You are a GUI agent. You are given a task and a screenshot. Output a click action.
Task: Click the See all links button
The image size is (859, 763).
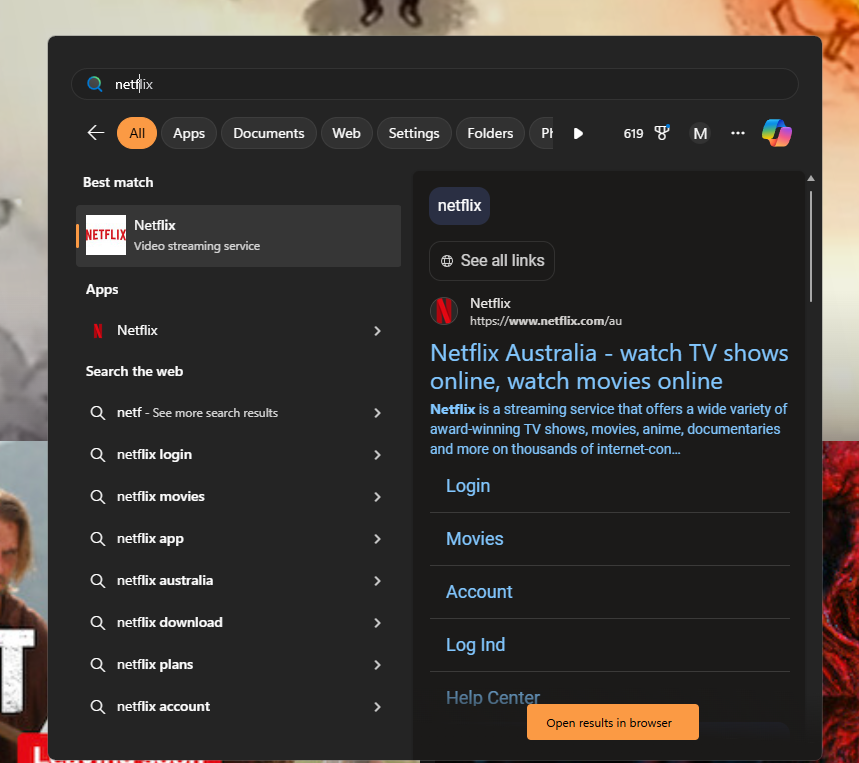tap(491, 261)
